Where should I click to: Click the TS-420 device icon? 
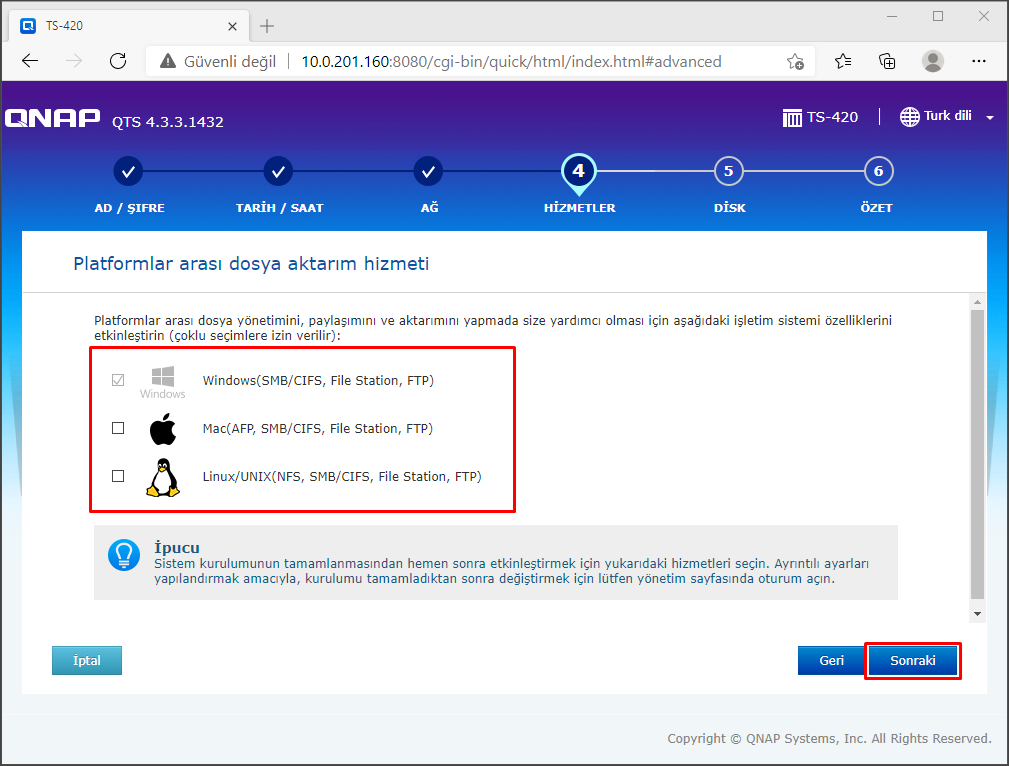click(792, 117)
